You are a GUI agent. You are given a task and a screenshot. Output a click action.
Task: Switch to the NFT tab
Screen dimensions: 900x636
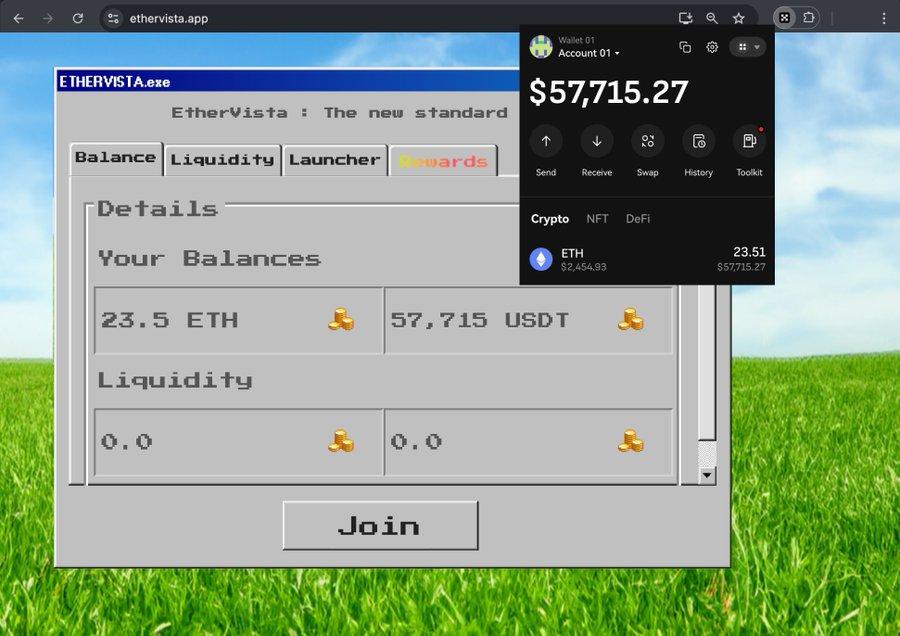(598, 219)
